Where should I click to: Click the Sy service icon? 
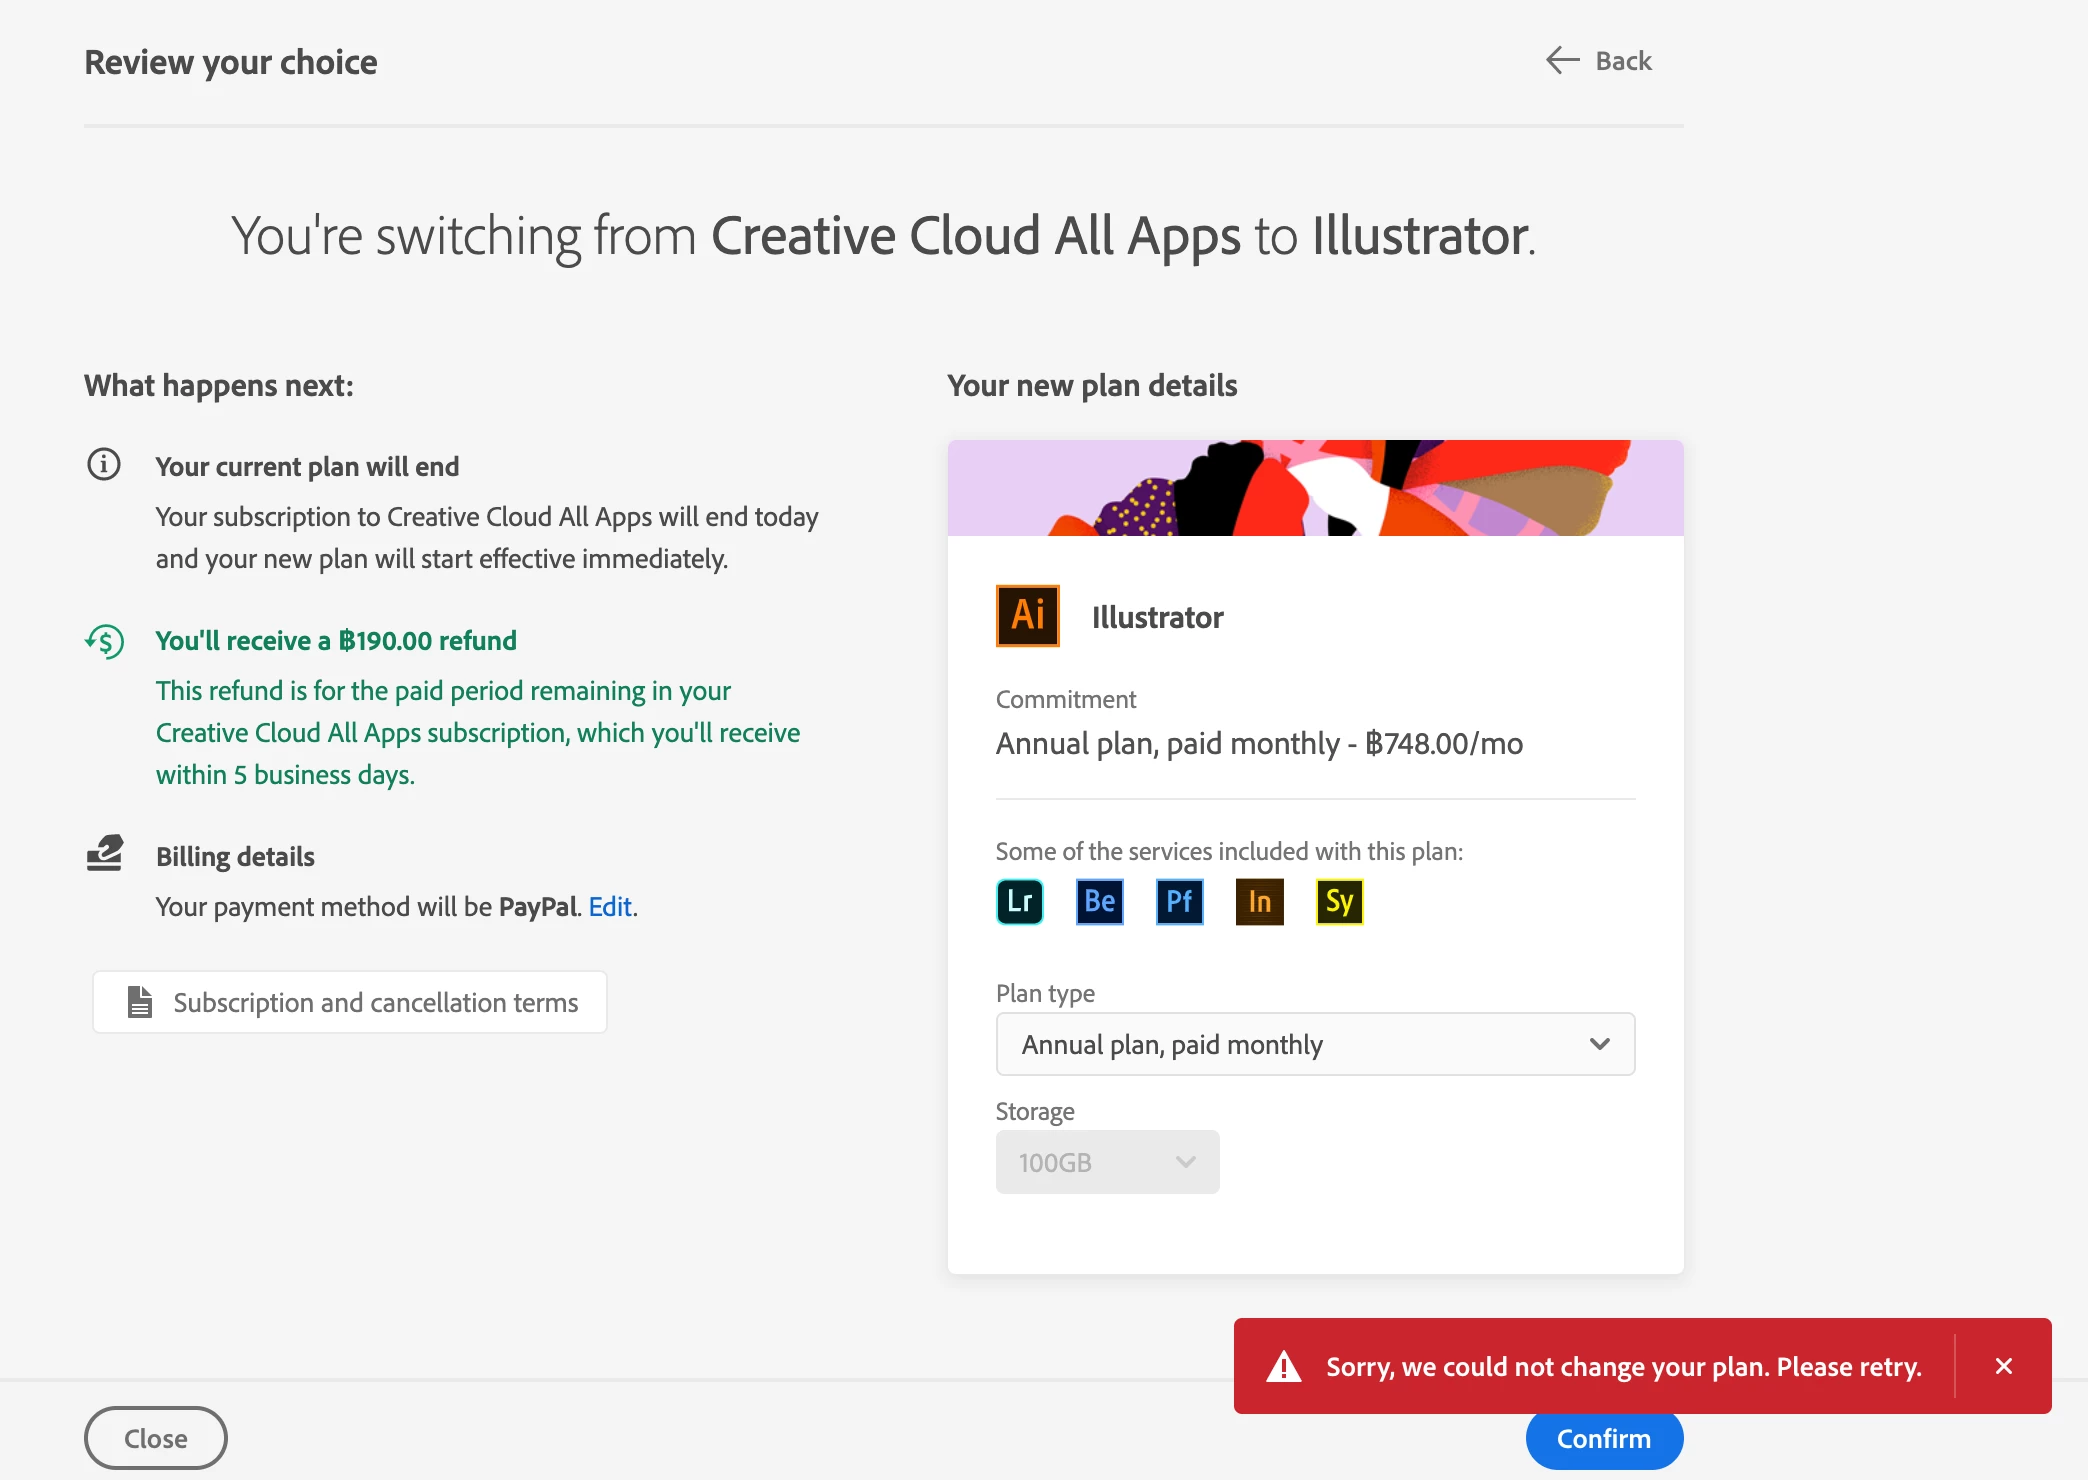[1339, 902]
